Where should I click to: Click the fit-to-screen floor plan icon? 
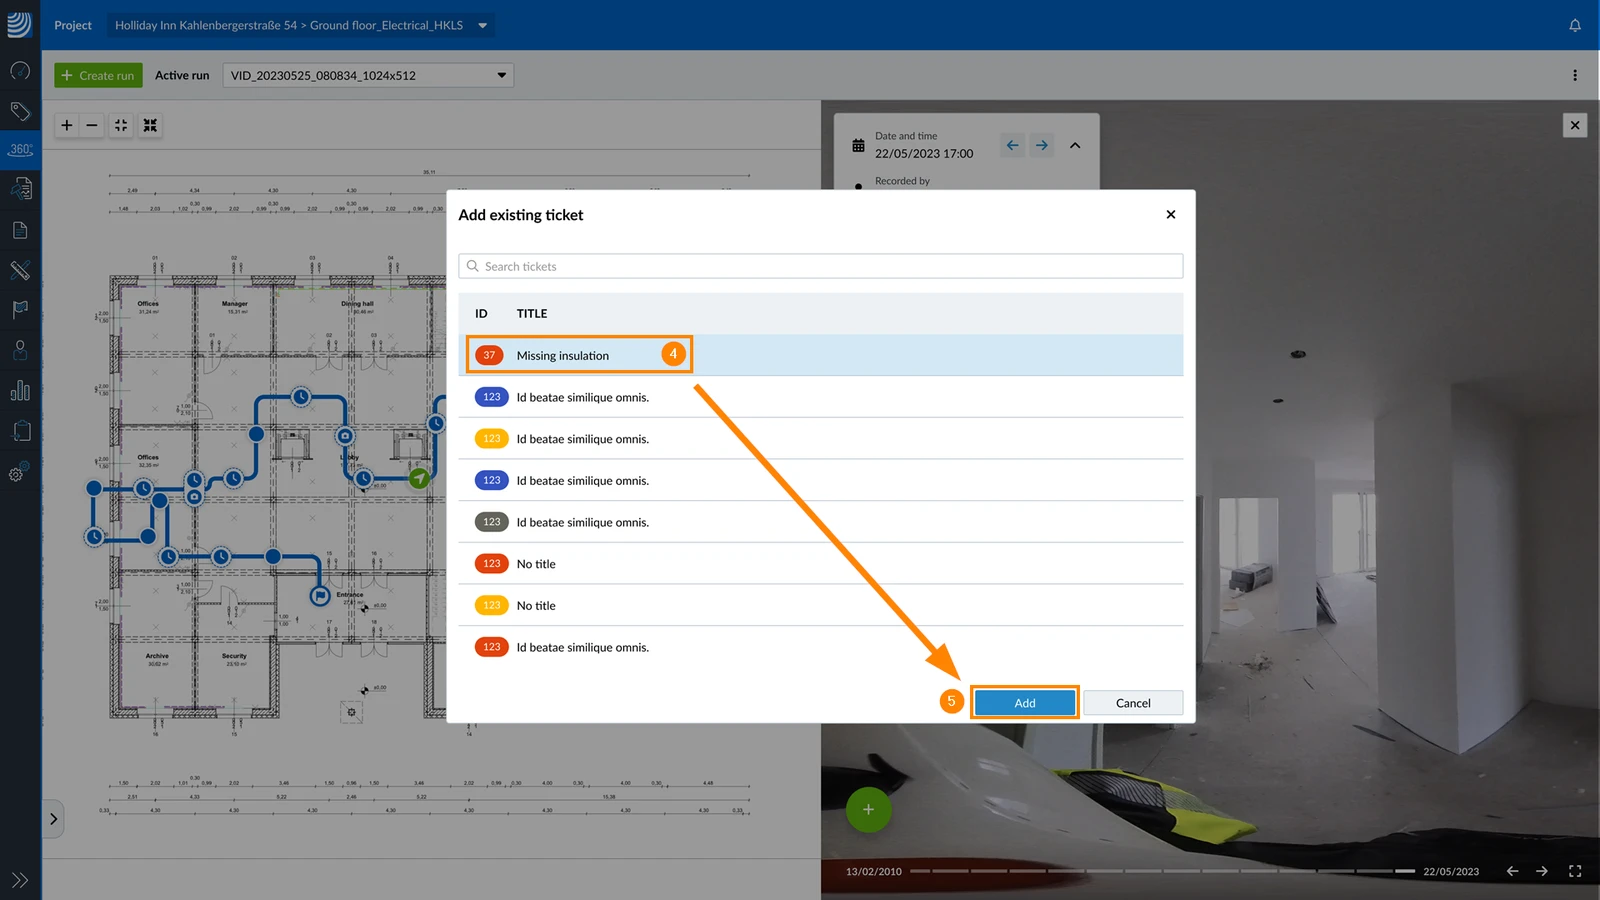pos(121,125)
